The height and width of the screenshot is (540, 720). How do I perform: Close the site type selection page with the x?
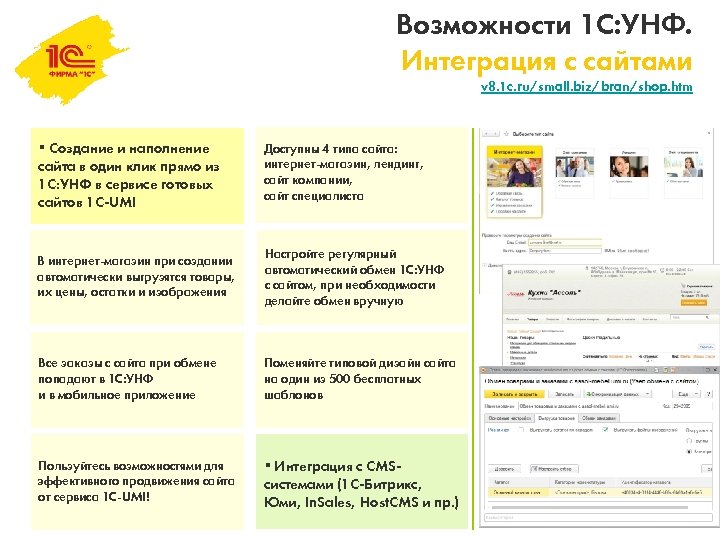pos(711,133)
